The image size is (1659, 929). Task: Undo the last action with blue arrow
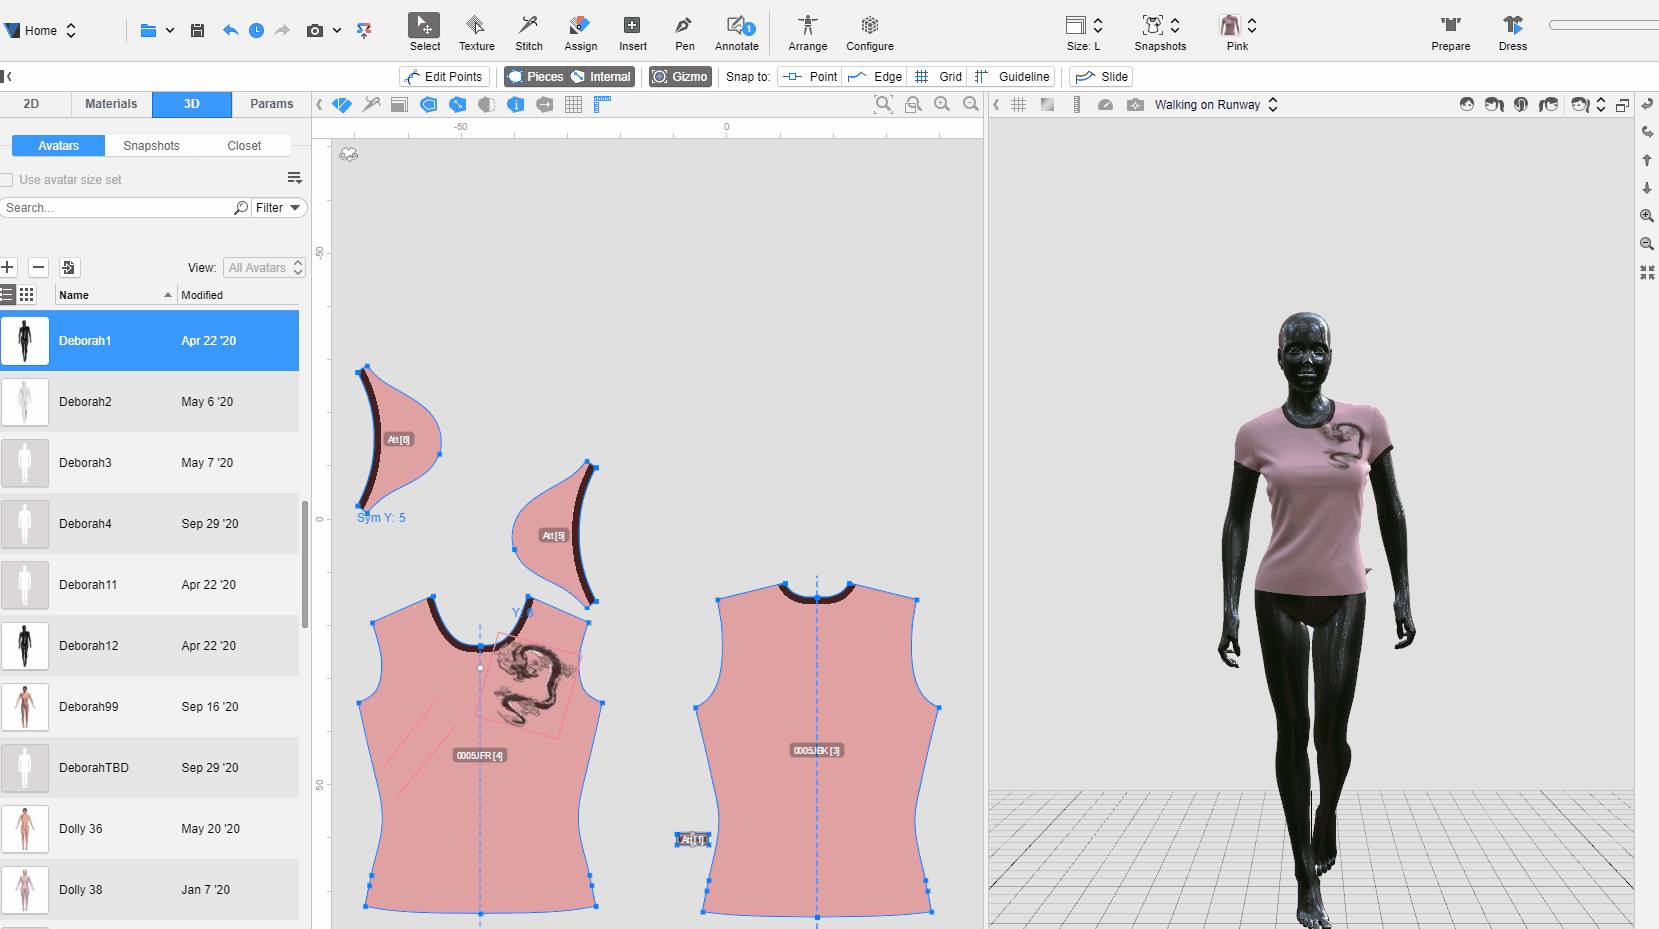click(230, 31)
